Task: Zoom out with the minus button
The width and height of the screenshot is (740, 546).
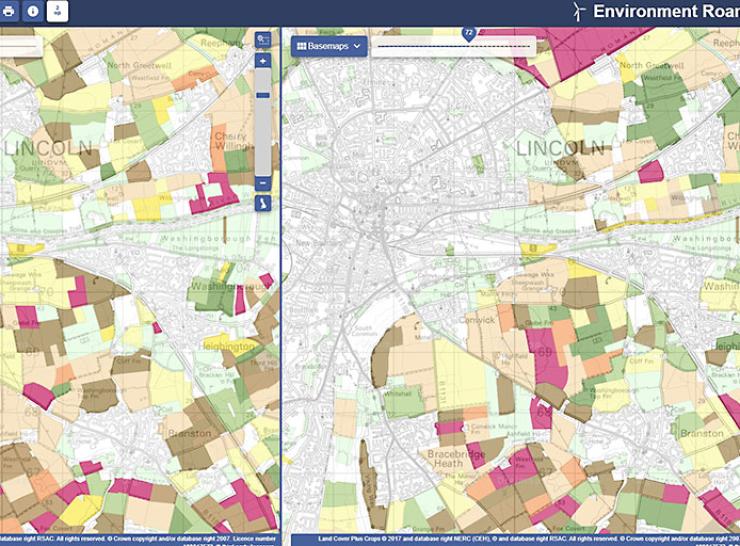Action: (x=263, y=183)
